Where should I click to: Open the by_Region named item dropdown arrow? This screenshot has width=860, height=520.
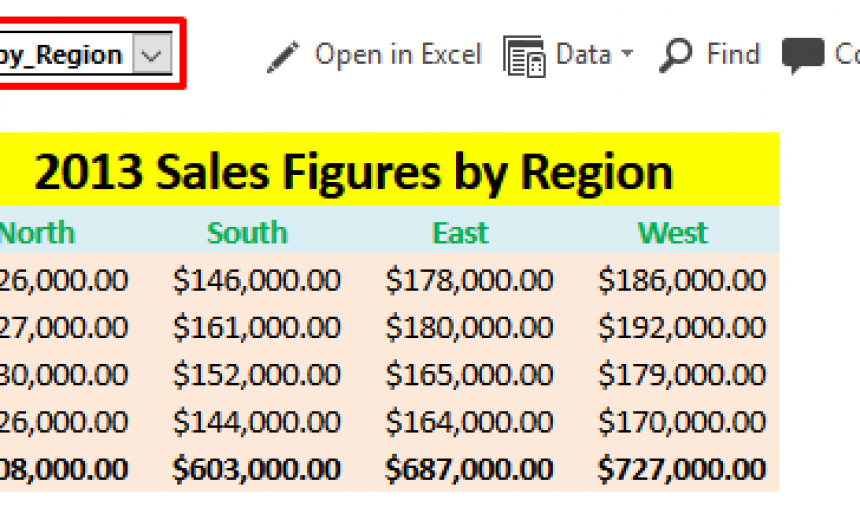coord(151,54)
